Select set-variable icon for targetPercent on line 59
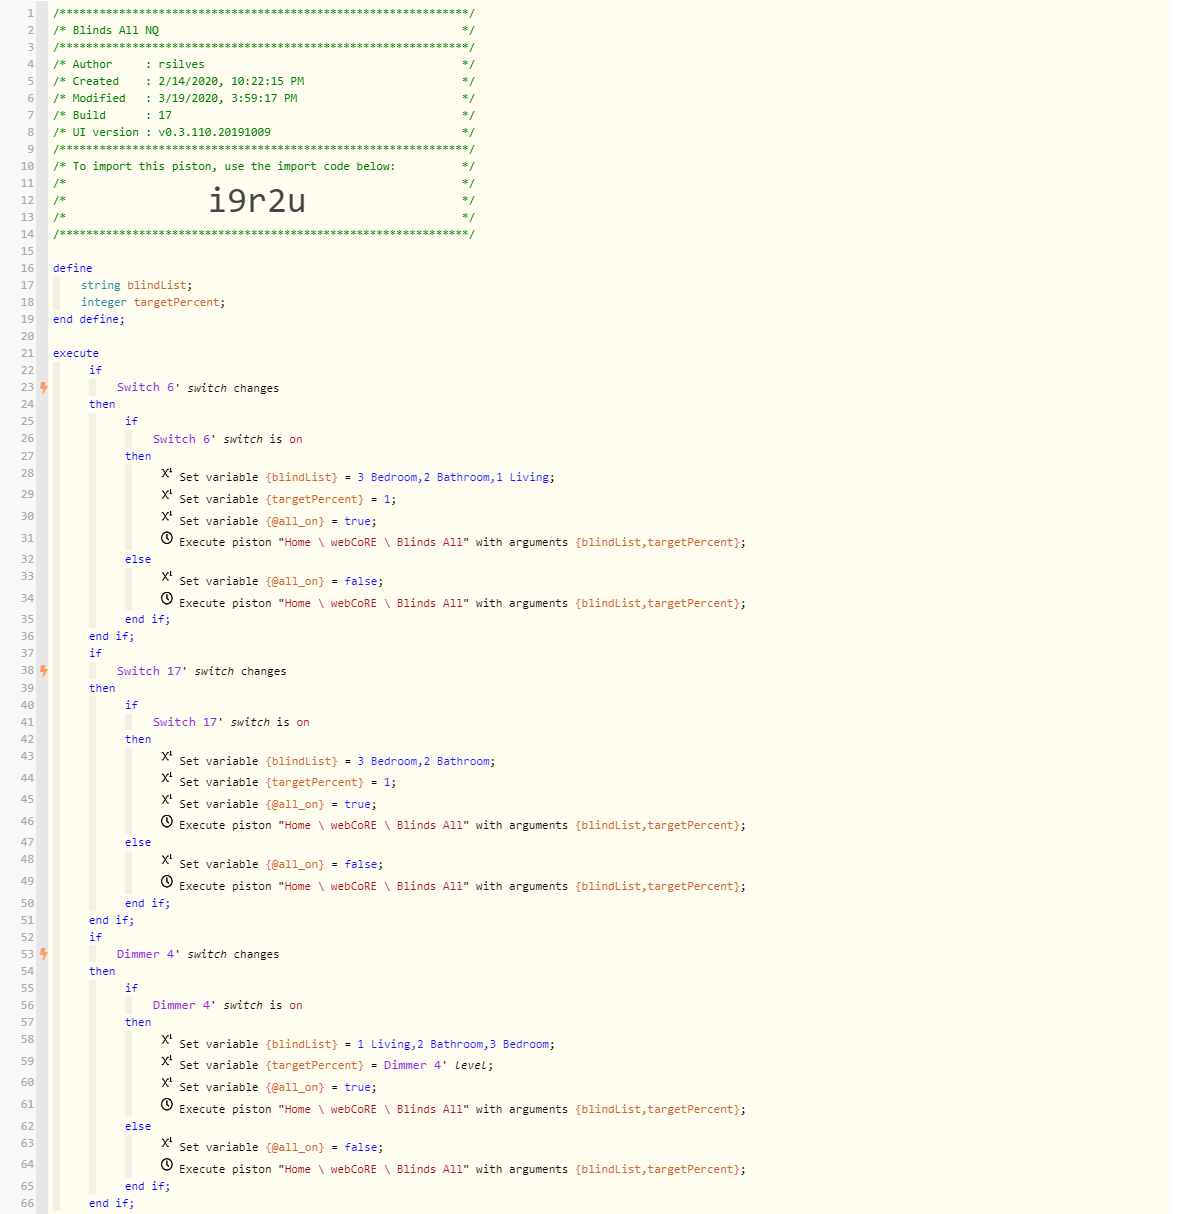This screenshot has height=1214, width=1178. [x=167, y=1062]
